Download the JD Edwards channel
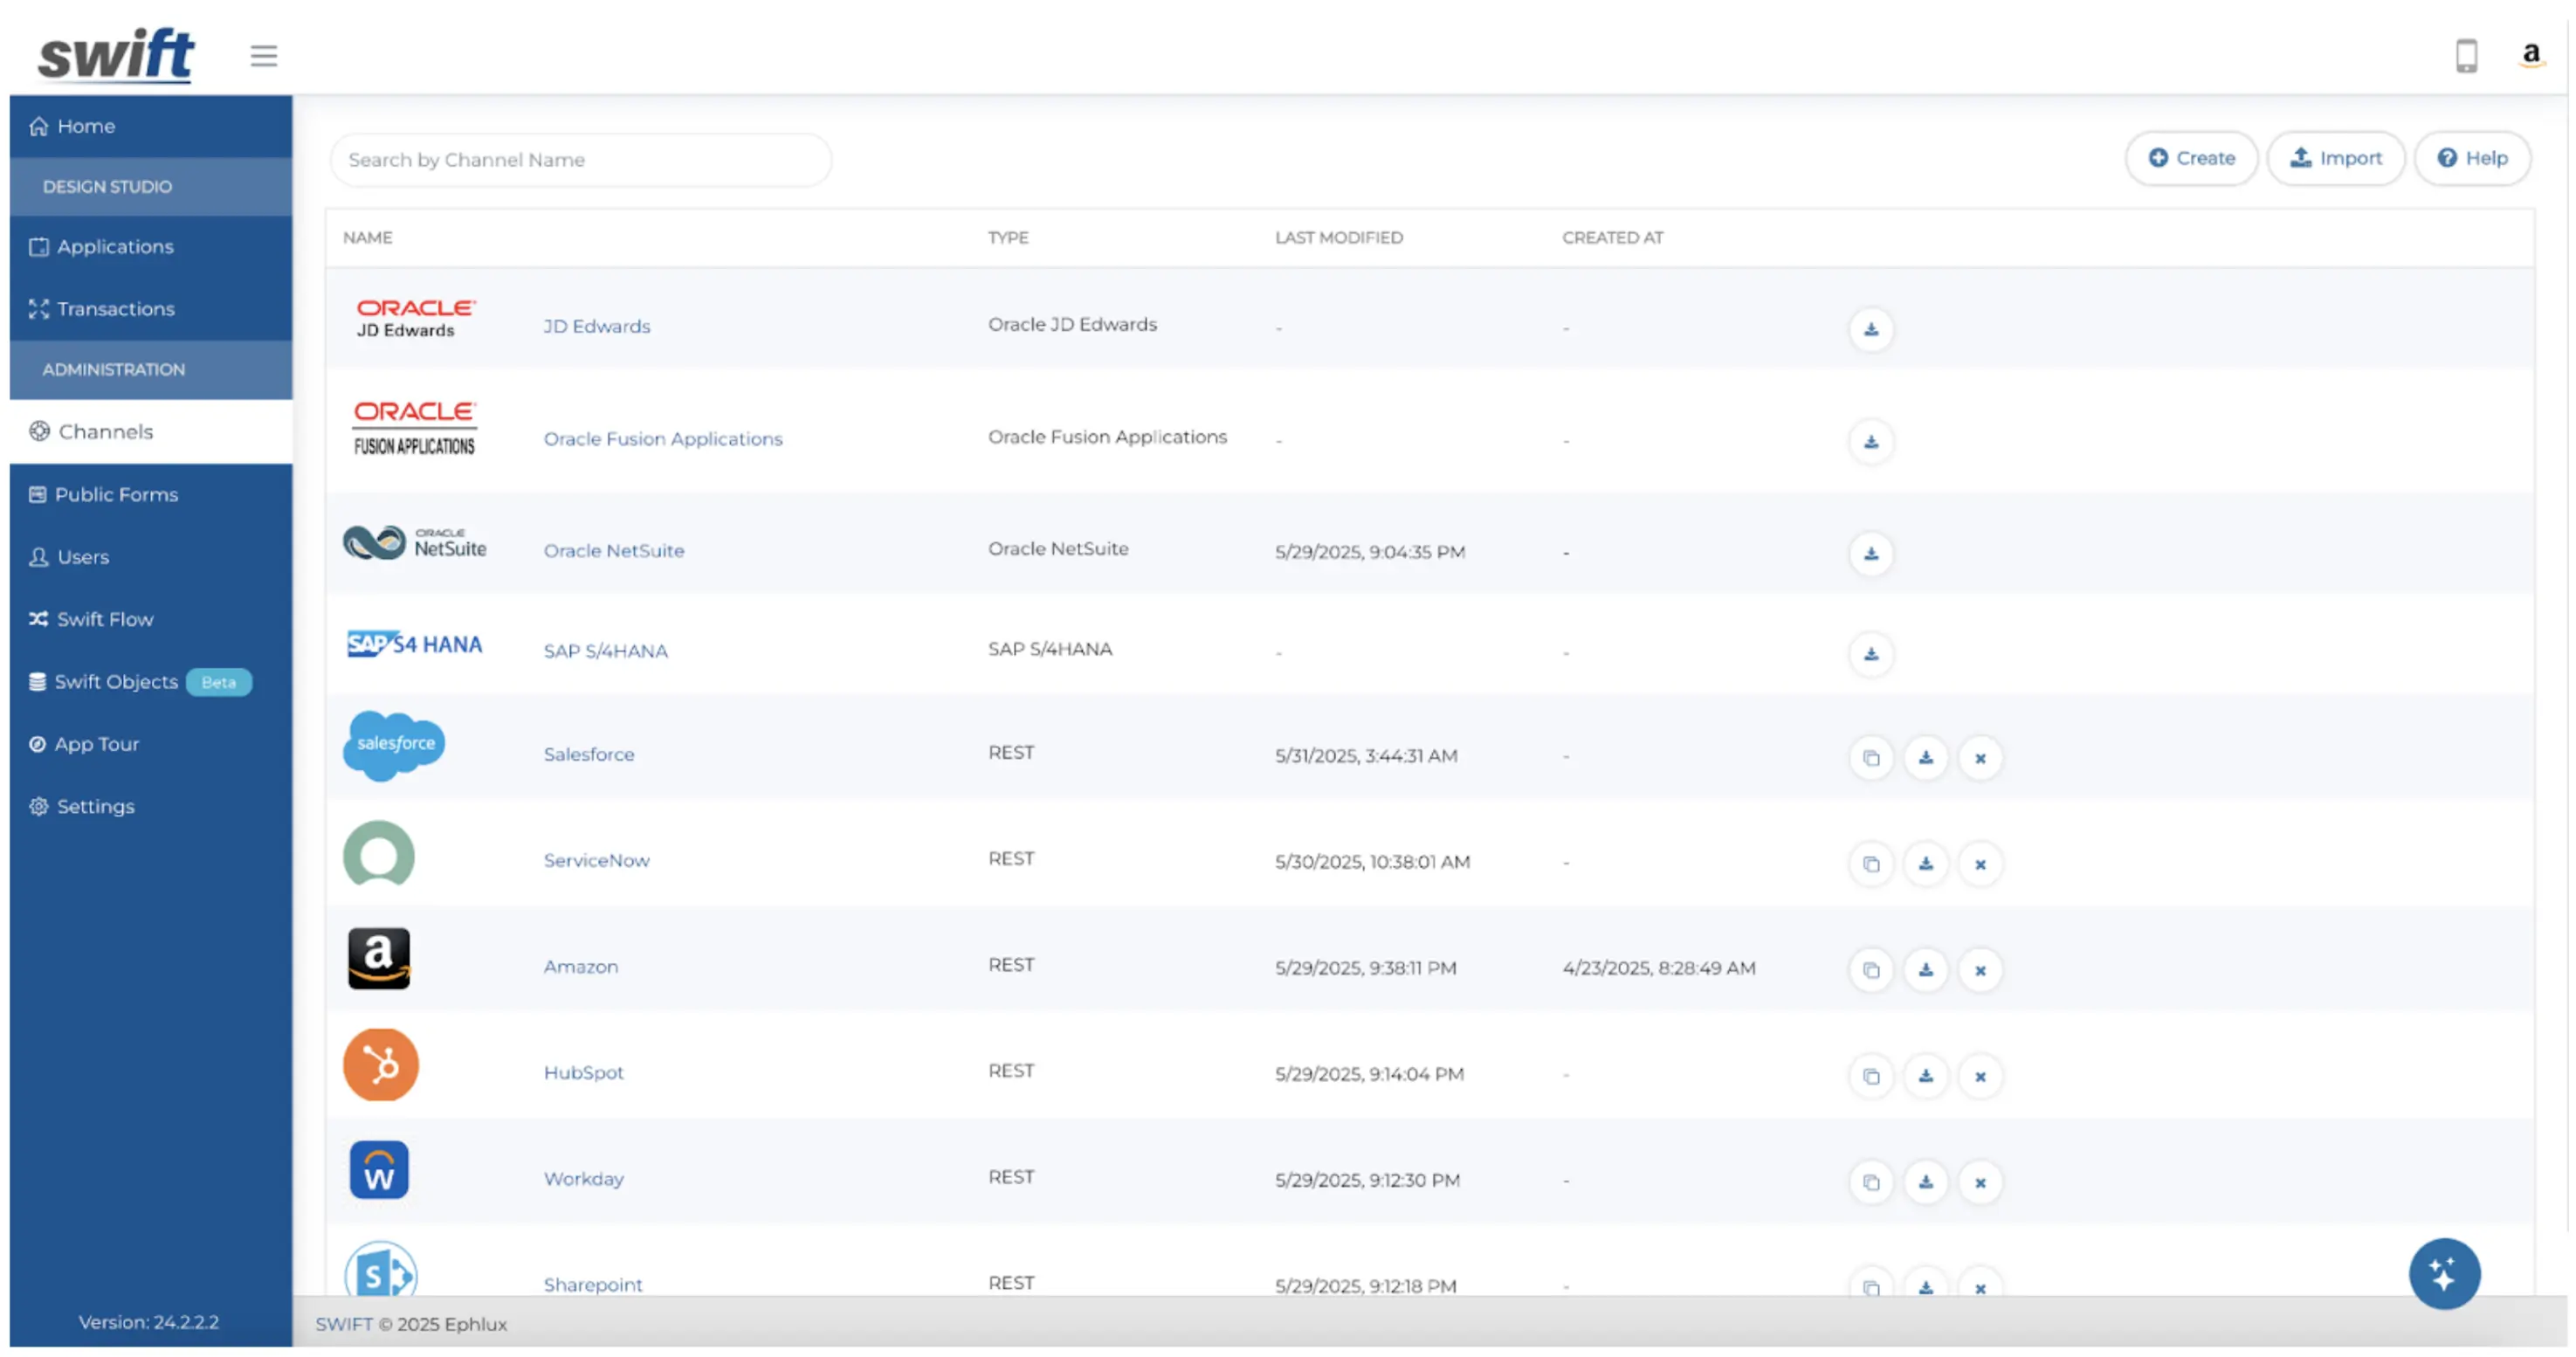This screenshot has width=2576, height=1357. (1870, 329)
